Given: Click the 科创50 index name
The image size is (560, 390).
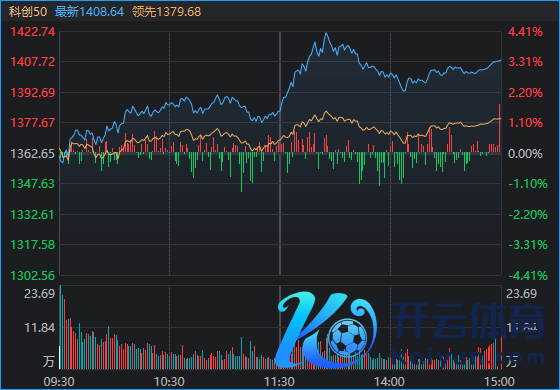Looking at the screenshot, I should [28, 11].
